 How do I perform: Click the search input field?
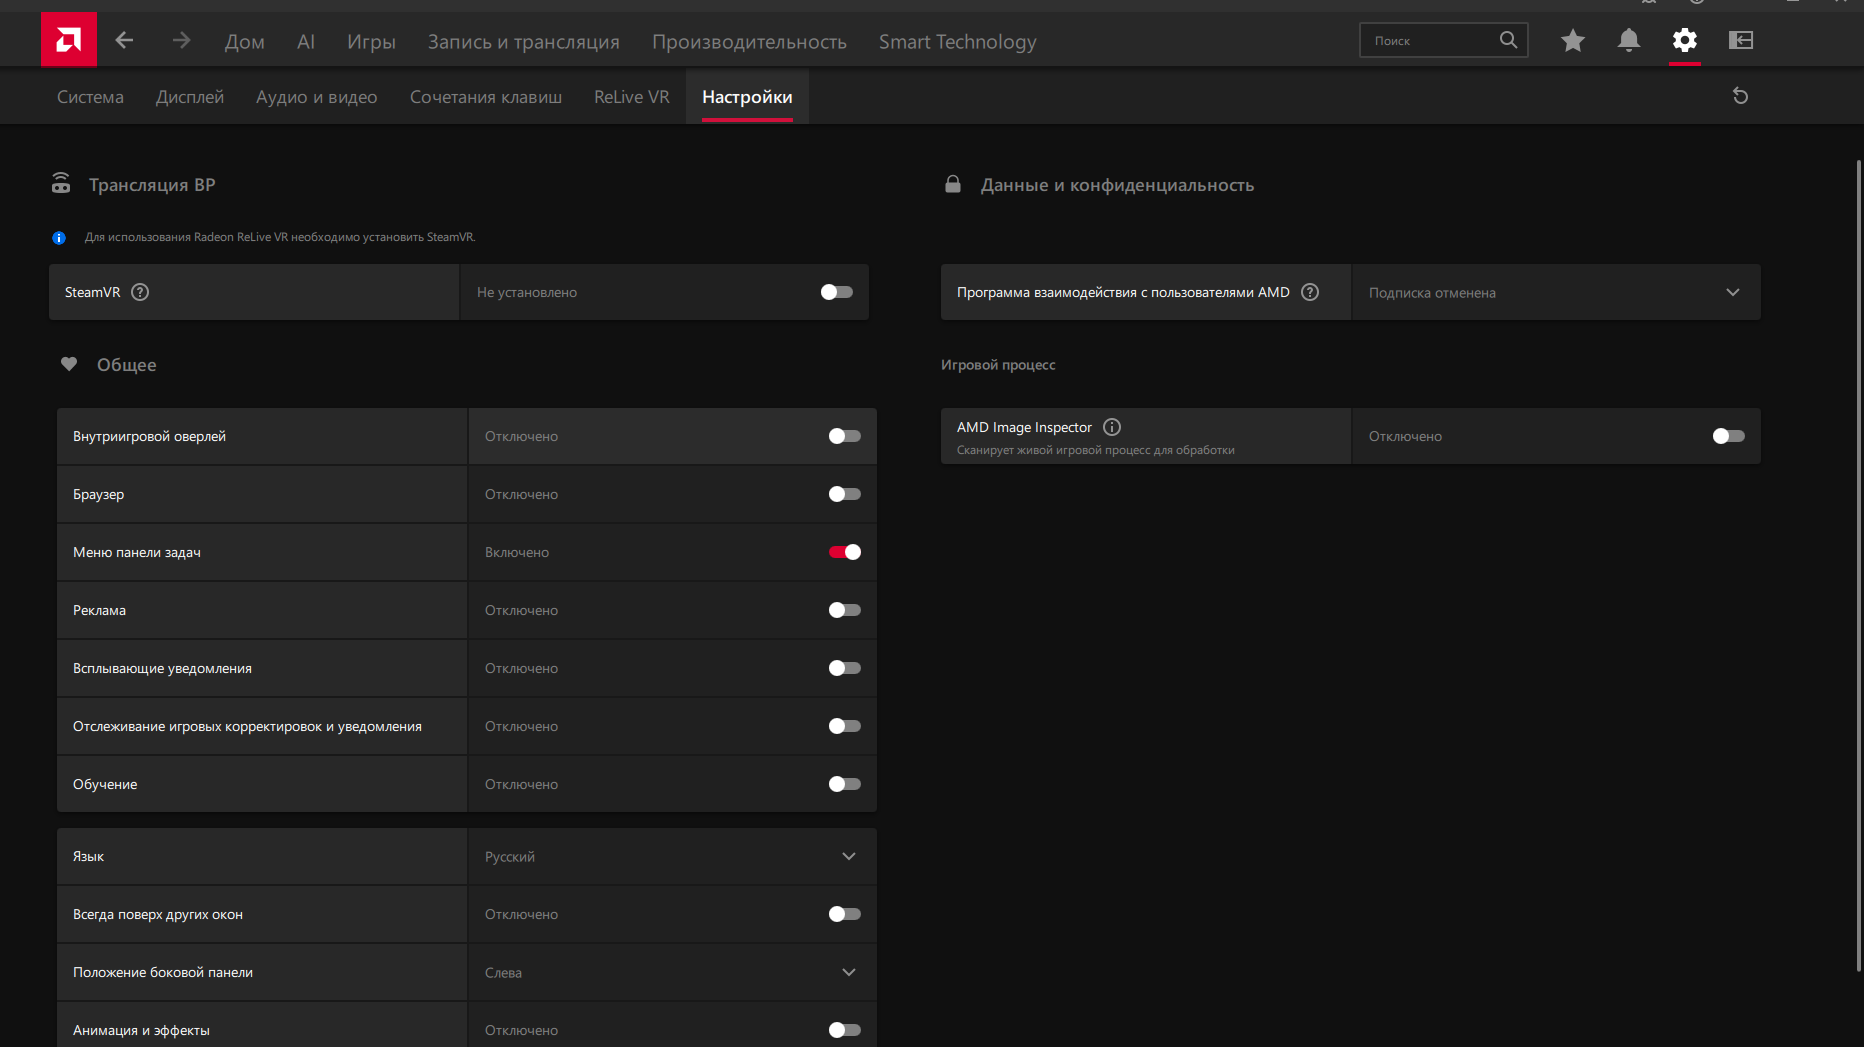pyautogui.click(x=1430, y=40)
